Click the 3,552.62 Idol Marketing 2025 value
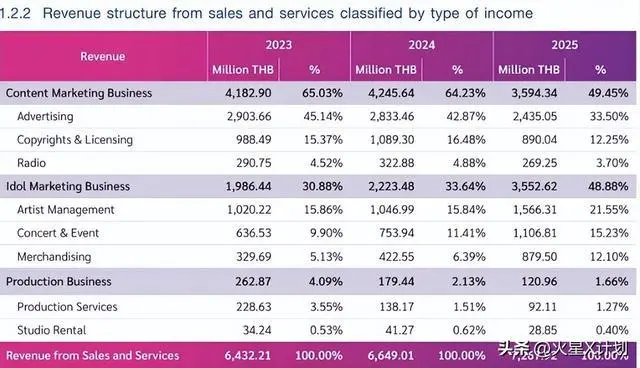 [x=534, y=186]
